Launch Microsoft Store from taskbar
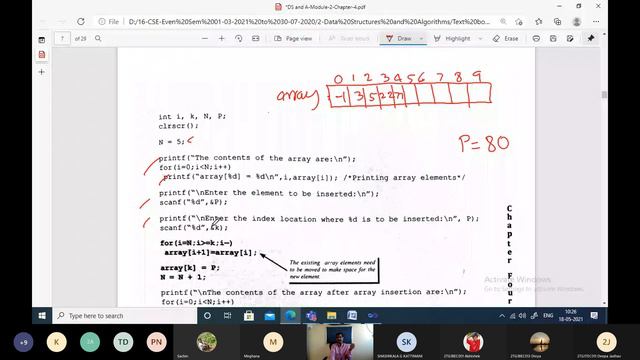 tap(249, 316)
